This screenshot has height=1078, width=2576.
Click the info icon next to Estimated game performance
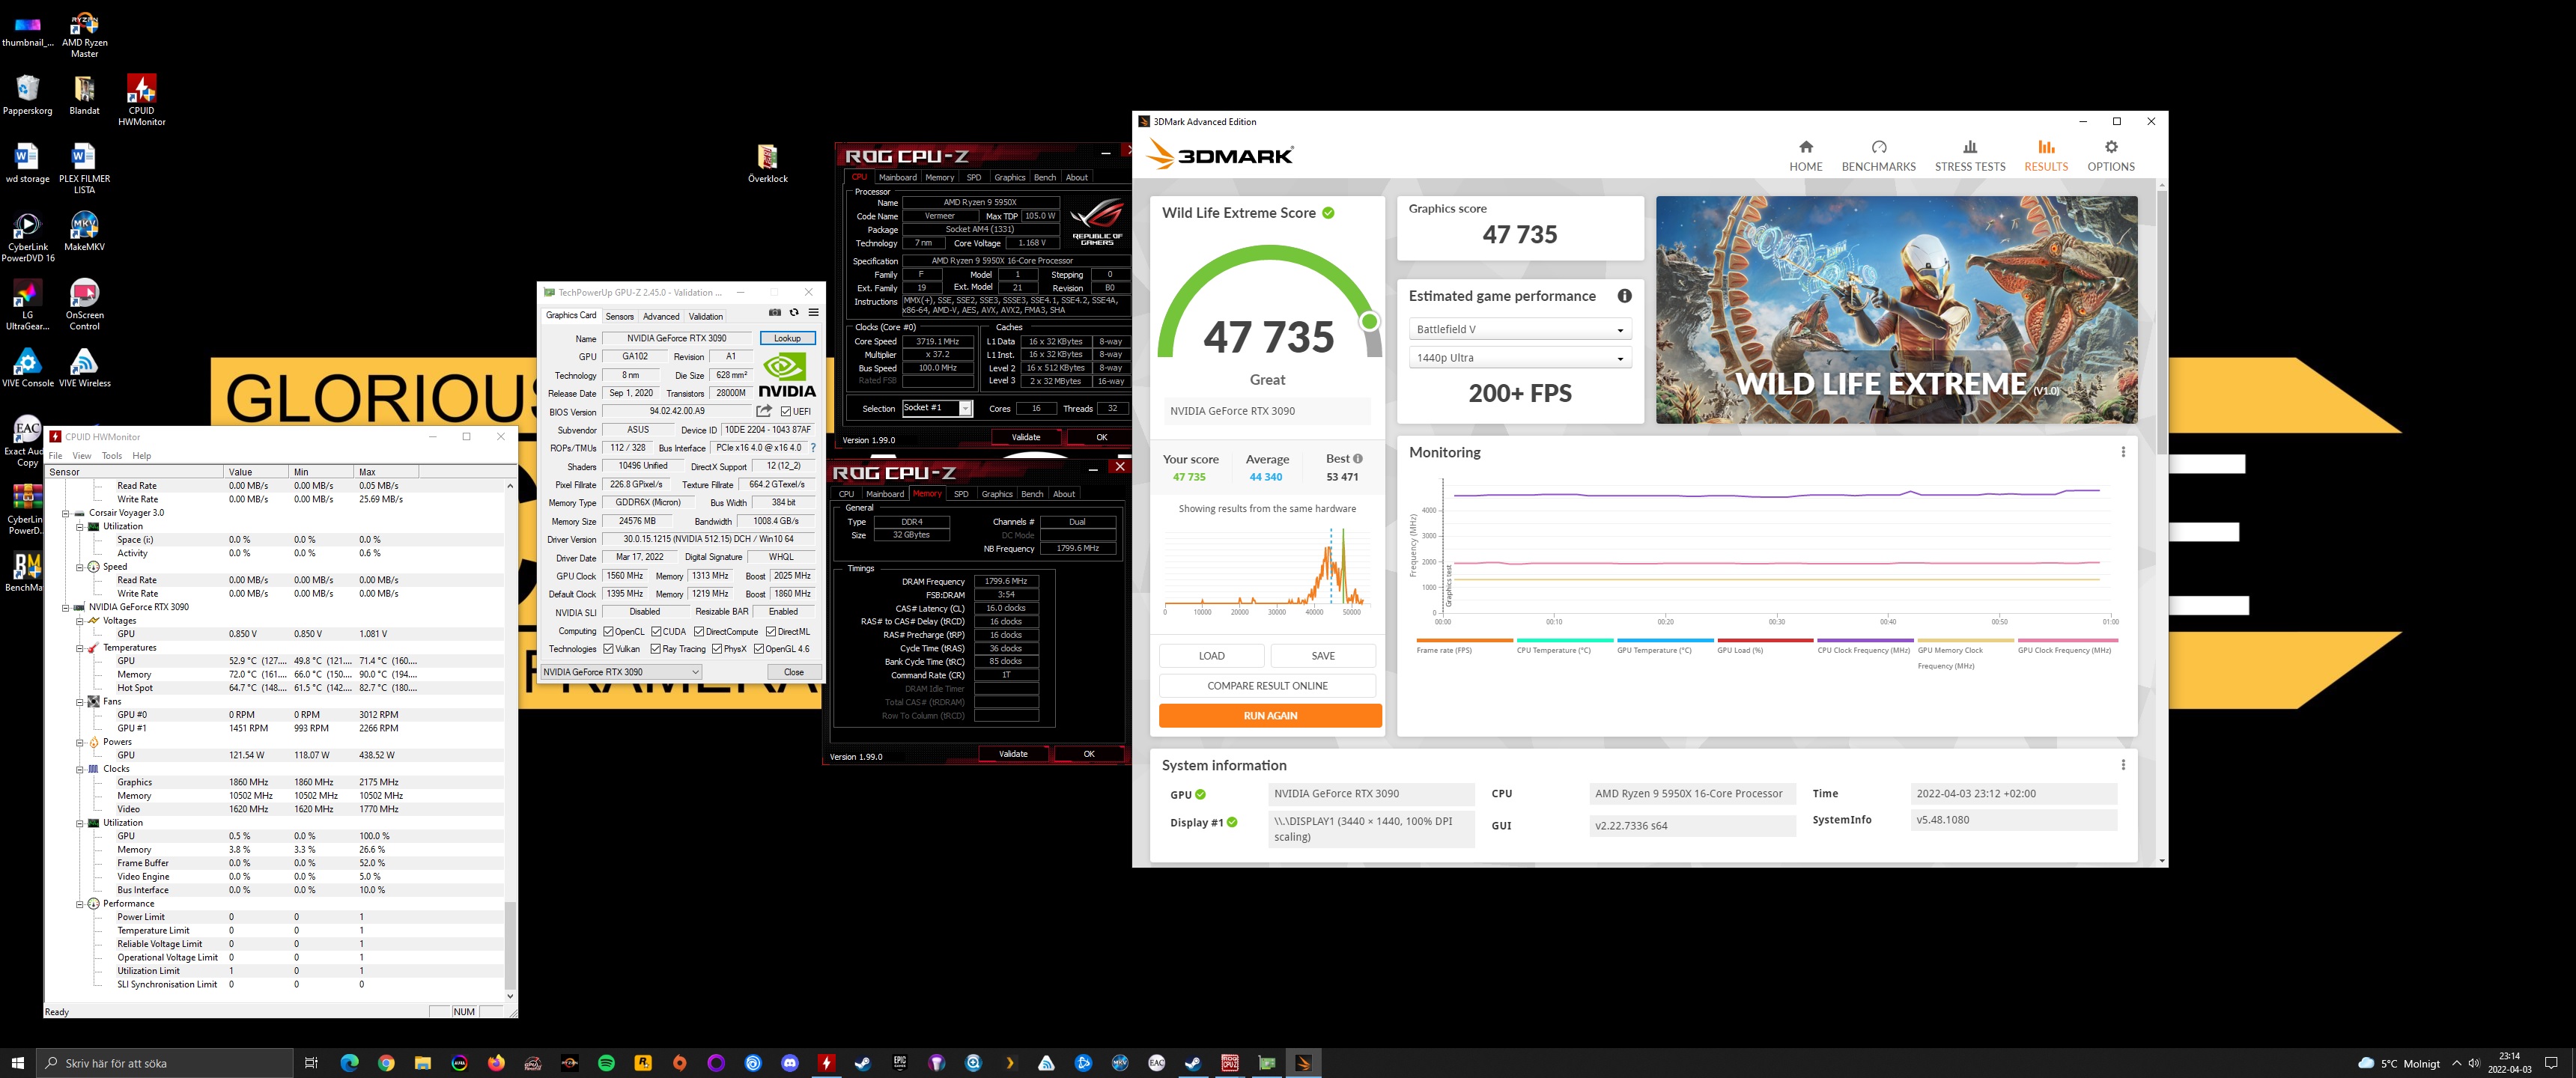1624,296
